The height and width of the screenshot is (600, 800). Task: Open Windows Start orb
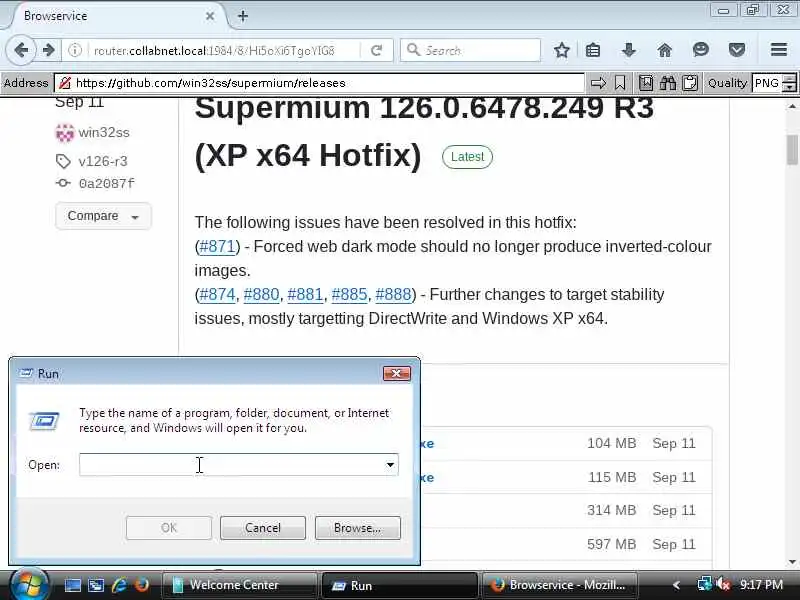tap(29, 585)
